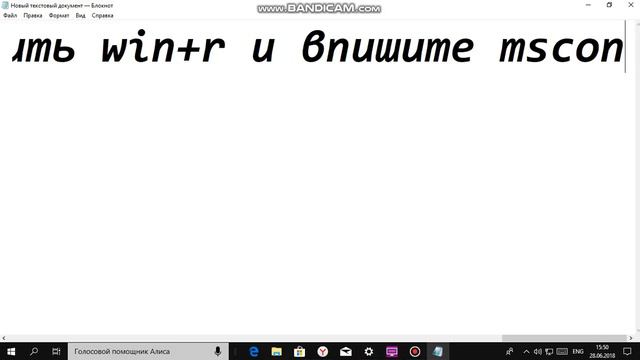Viewport: 640px width, 360px height.
Task: Open Task View on the taskbar
Action: pos(56,351)
